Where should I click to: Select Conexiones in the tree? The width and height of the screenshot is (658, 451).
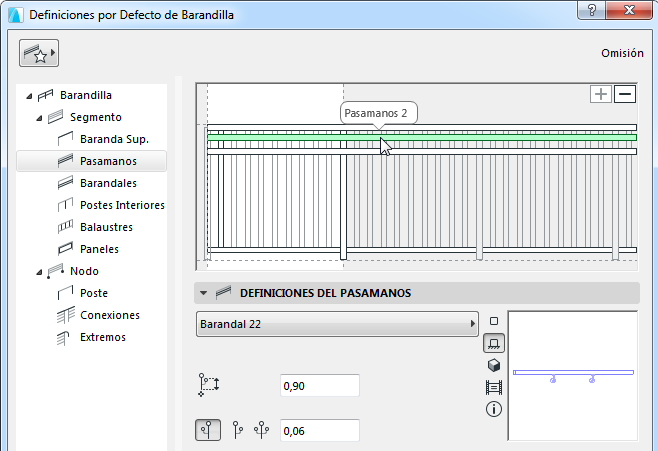tap(110, 315)
